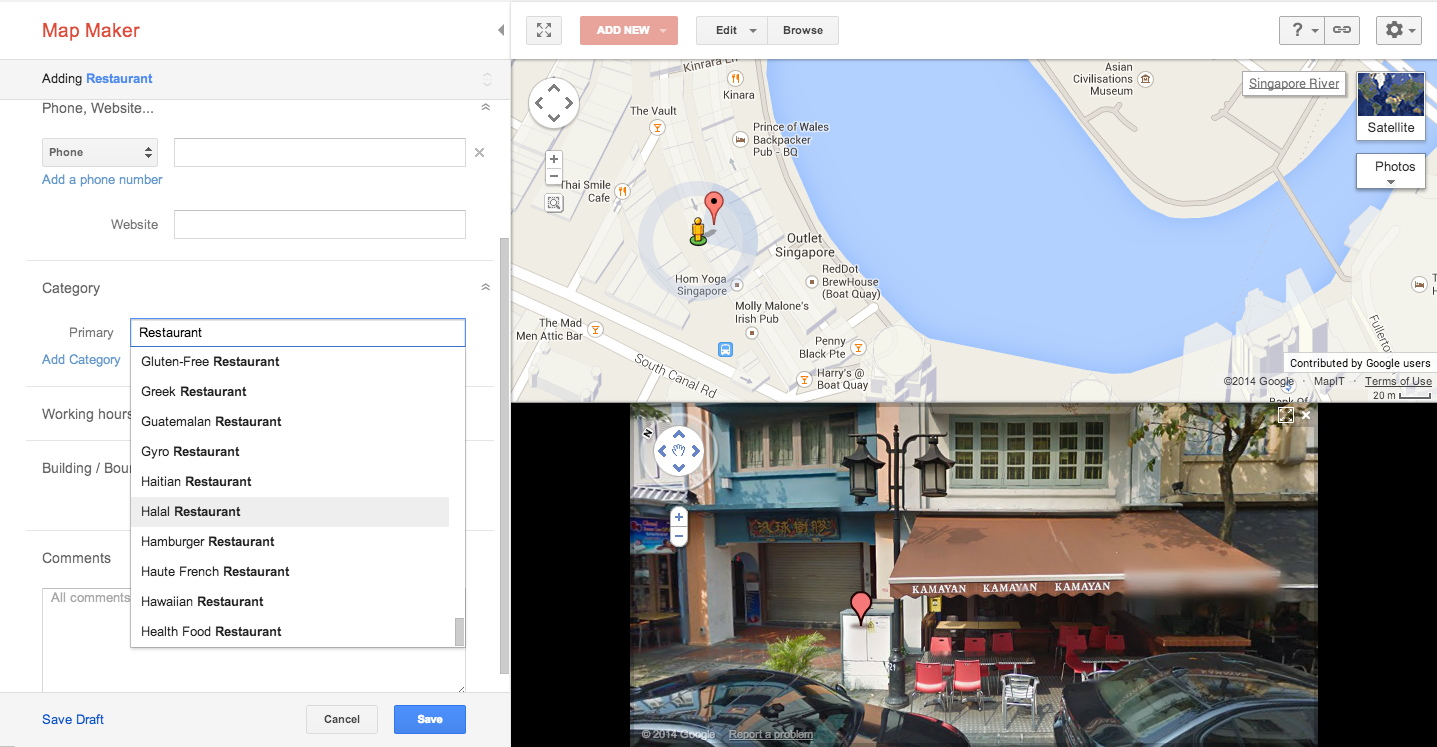Screen dimensions: 1437x747
Task: Choose Guatemalan Restaurant option
Action: (290, 421)
